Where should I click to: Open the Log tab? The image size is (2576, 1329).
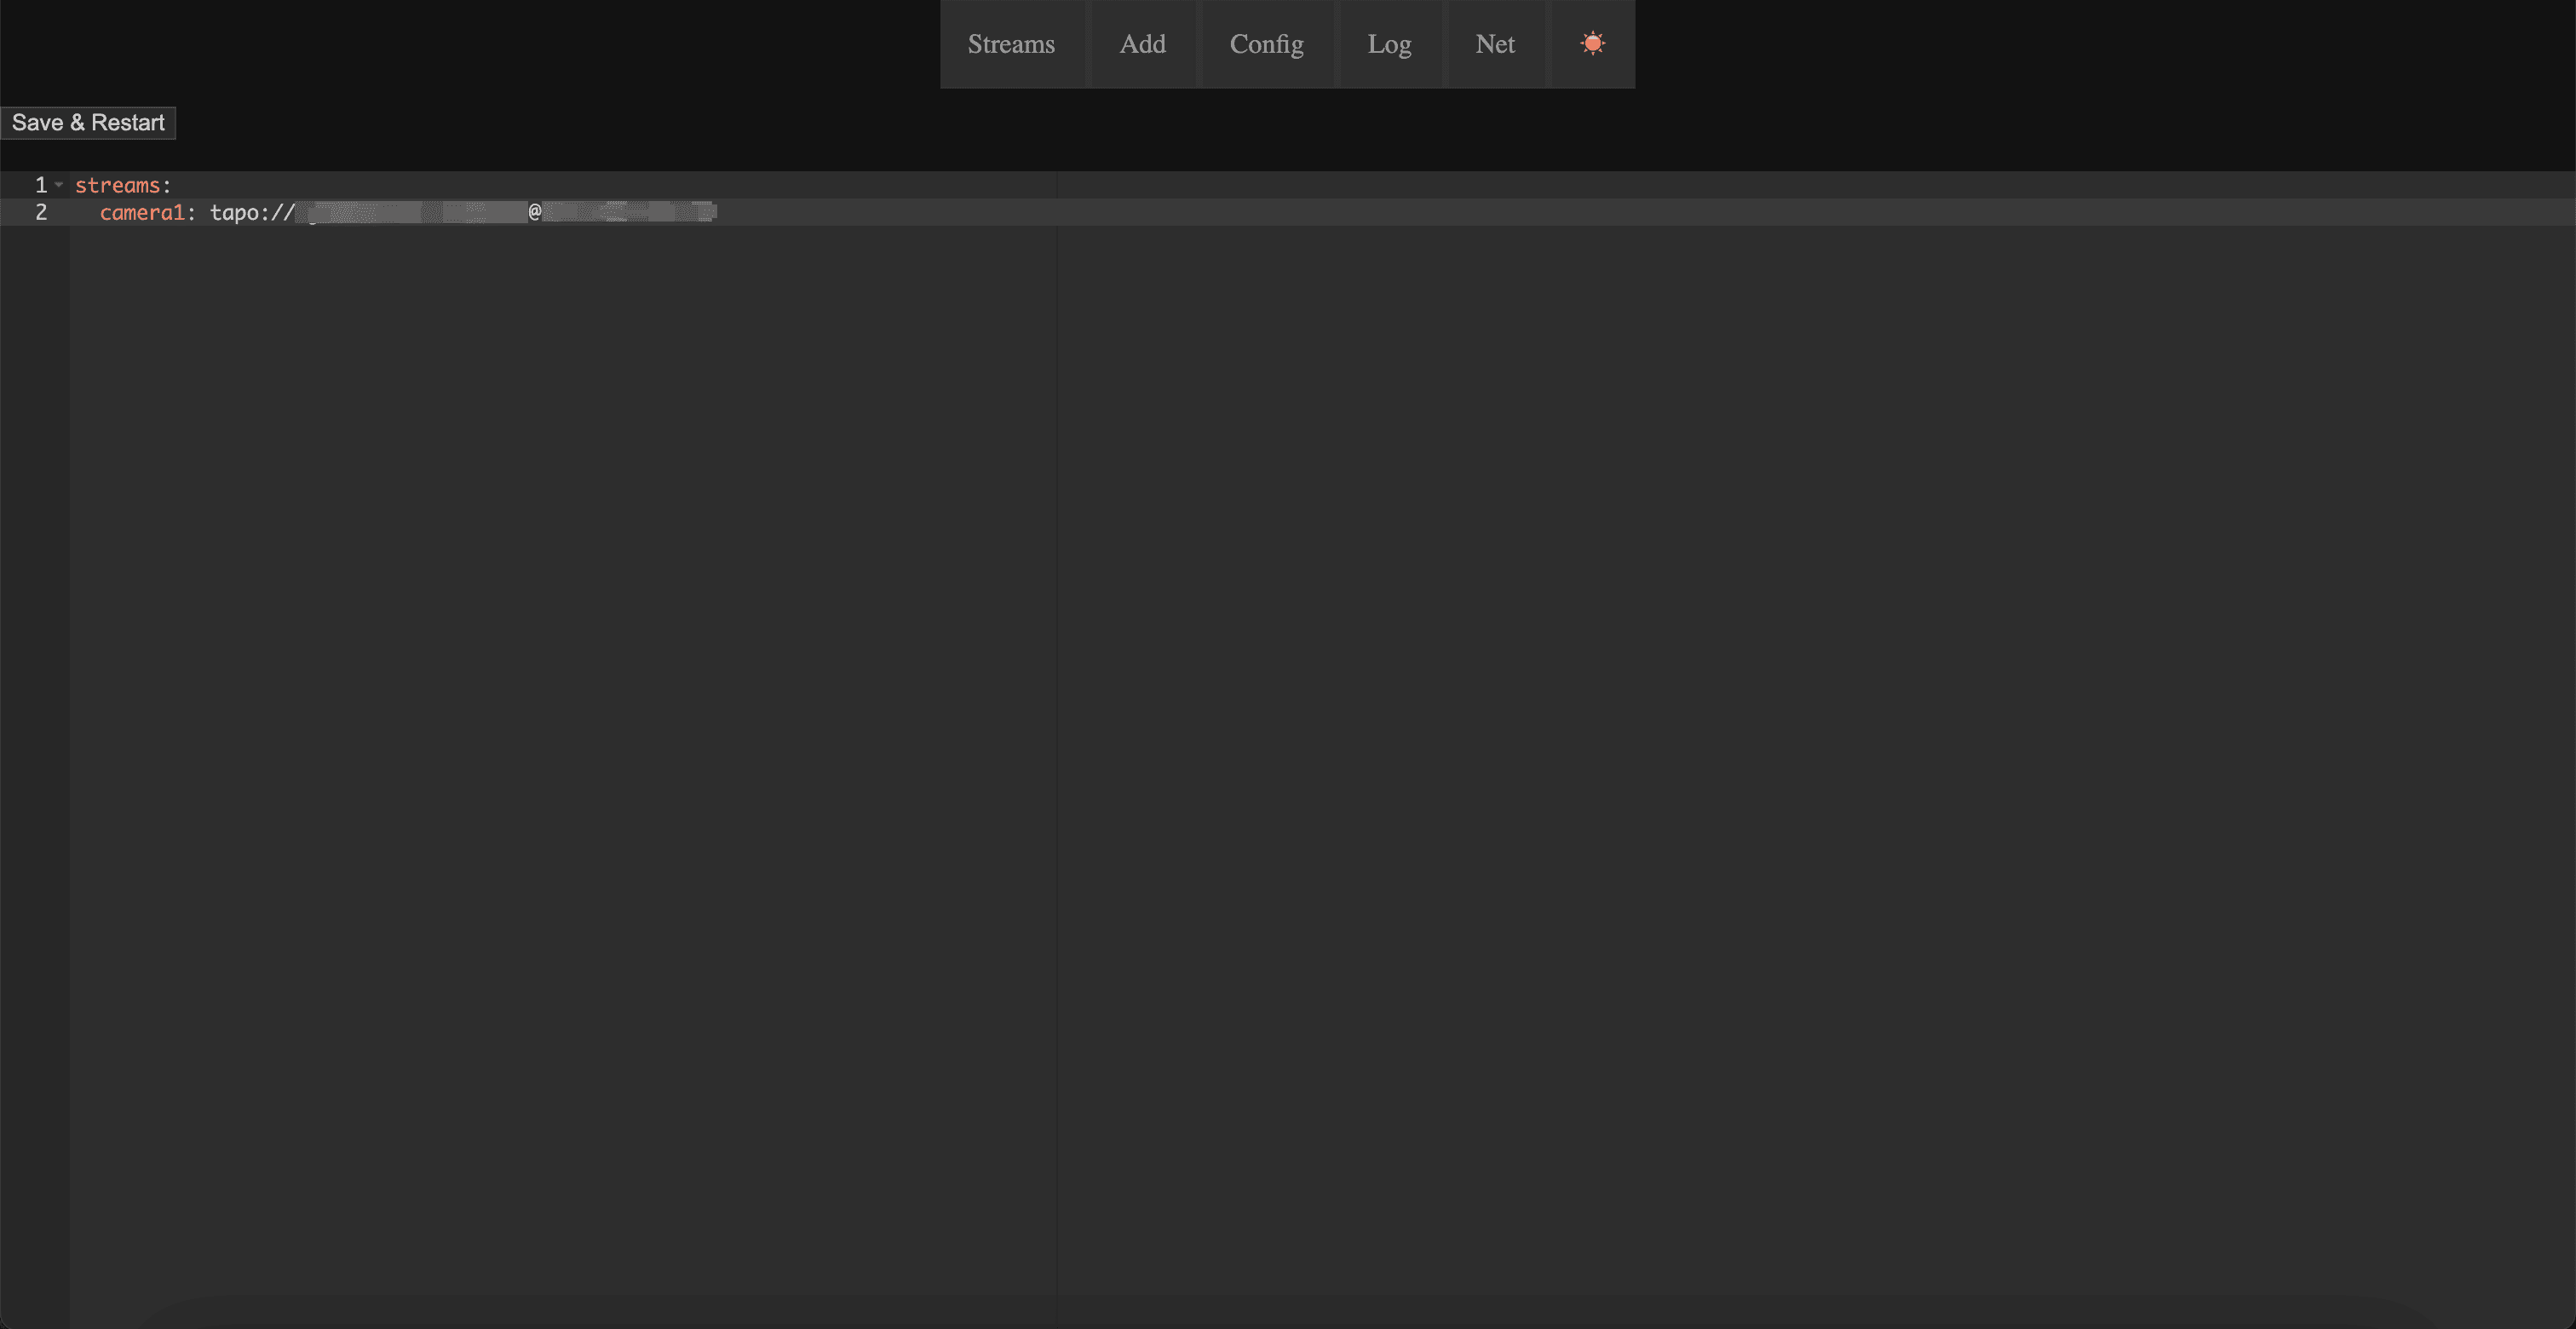pyautogui.click(x=1389, y=44)
